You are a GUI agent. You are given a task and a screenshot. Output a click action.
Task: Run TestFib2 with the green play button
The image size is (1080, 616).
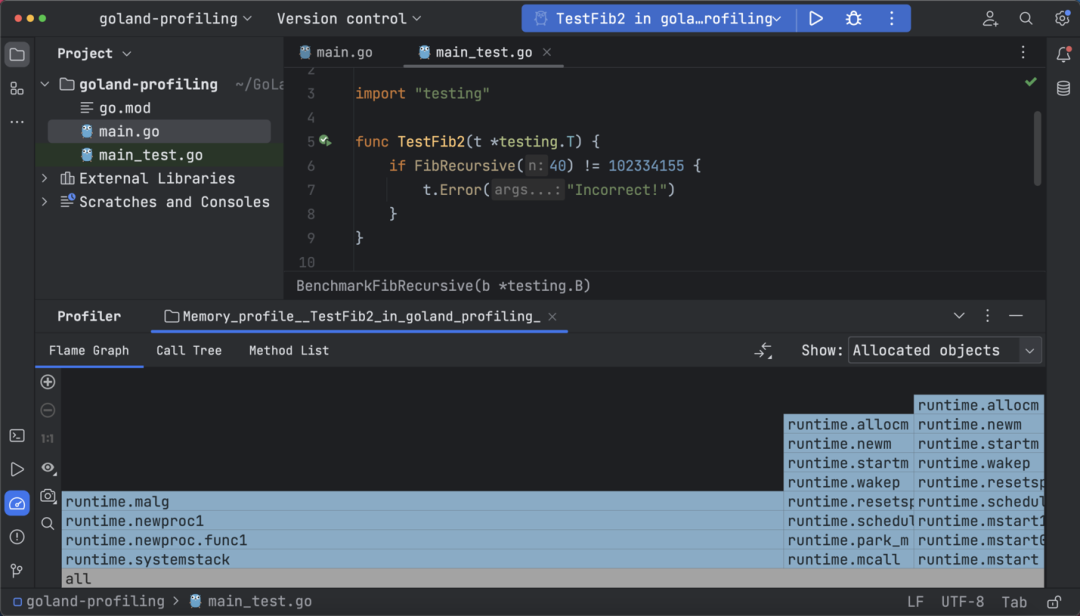[x=816, y=19]
